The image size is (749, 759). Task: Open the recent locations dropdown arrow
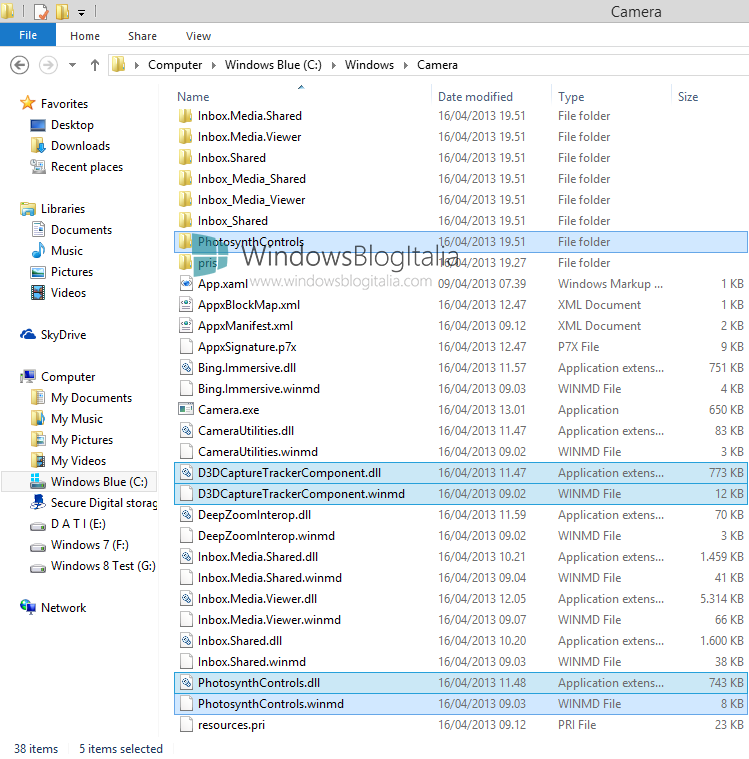(73, 65)
